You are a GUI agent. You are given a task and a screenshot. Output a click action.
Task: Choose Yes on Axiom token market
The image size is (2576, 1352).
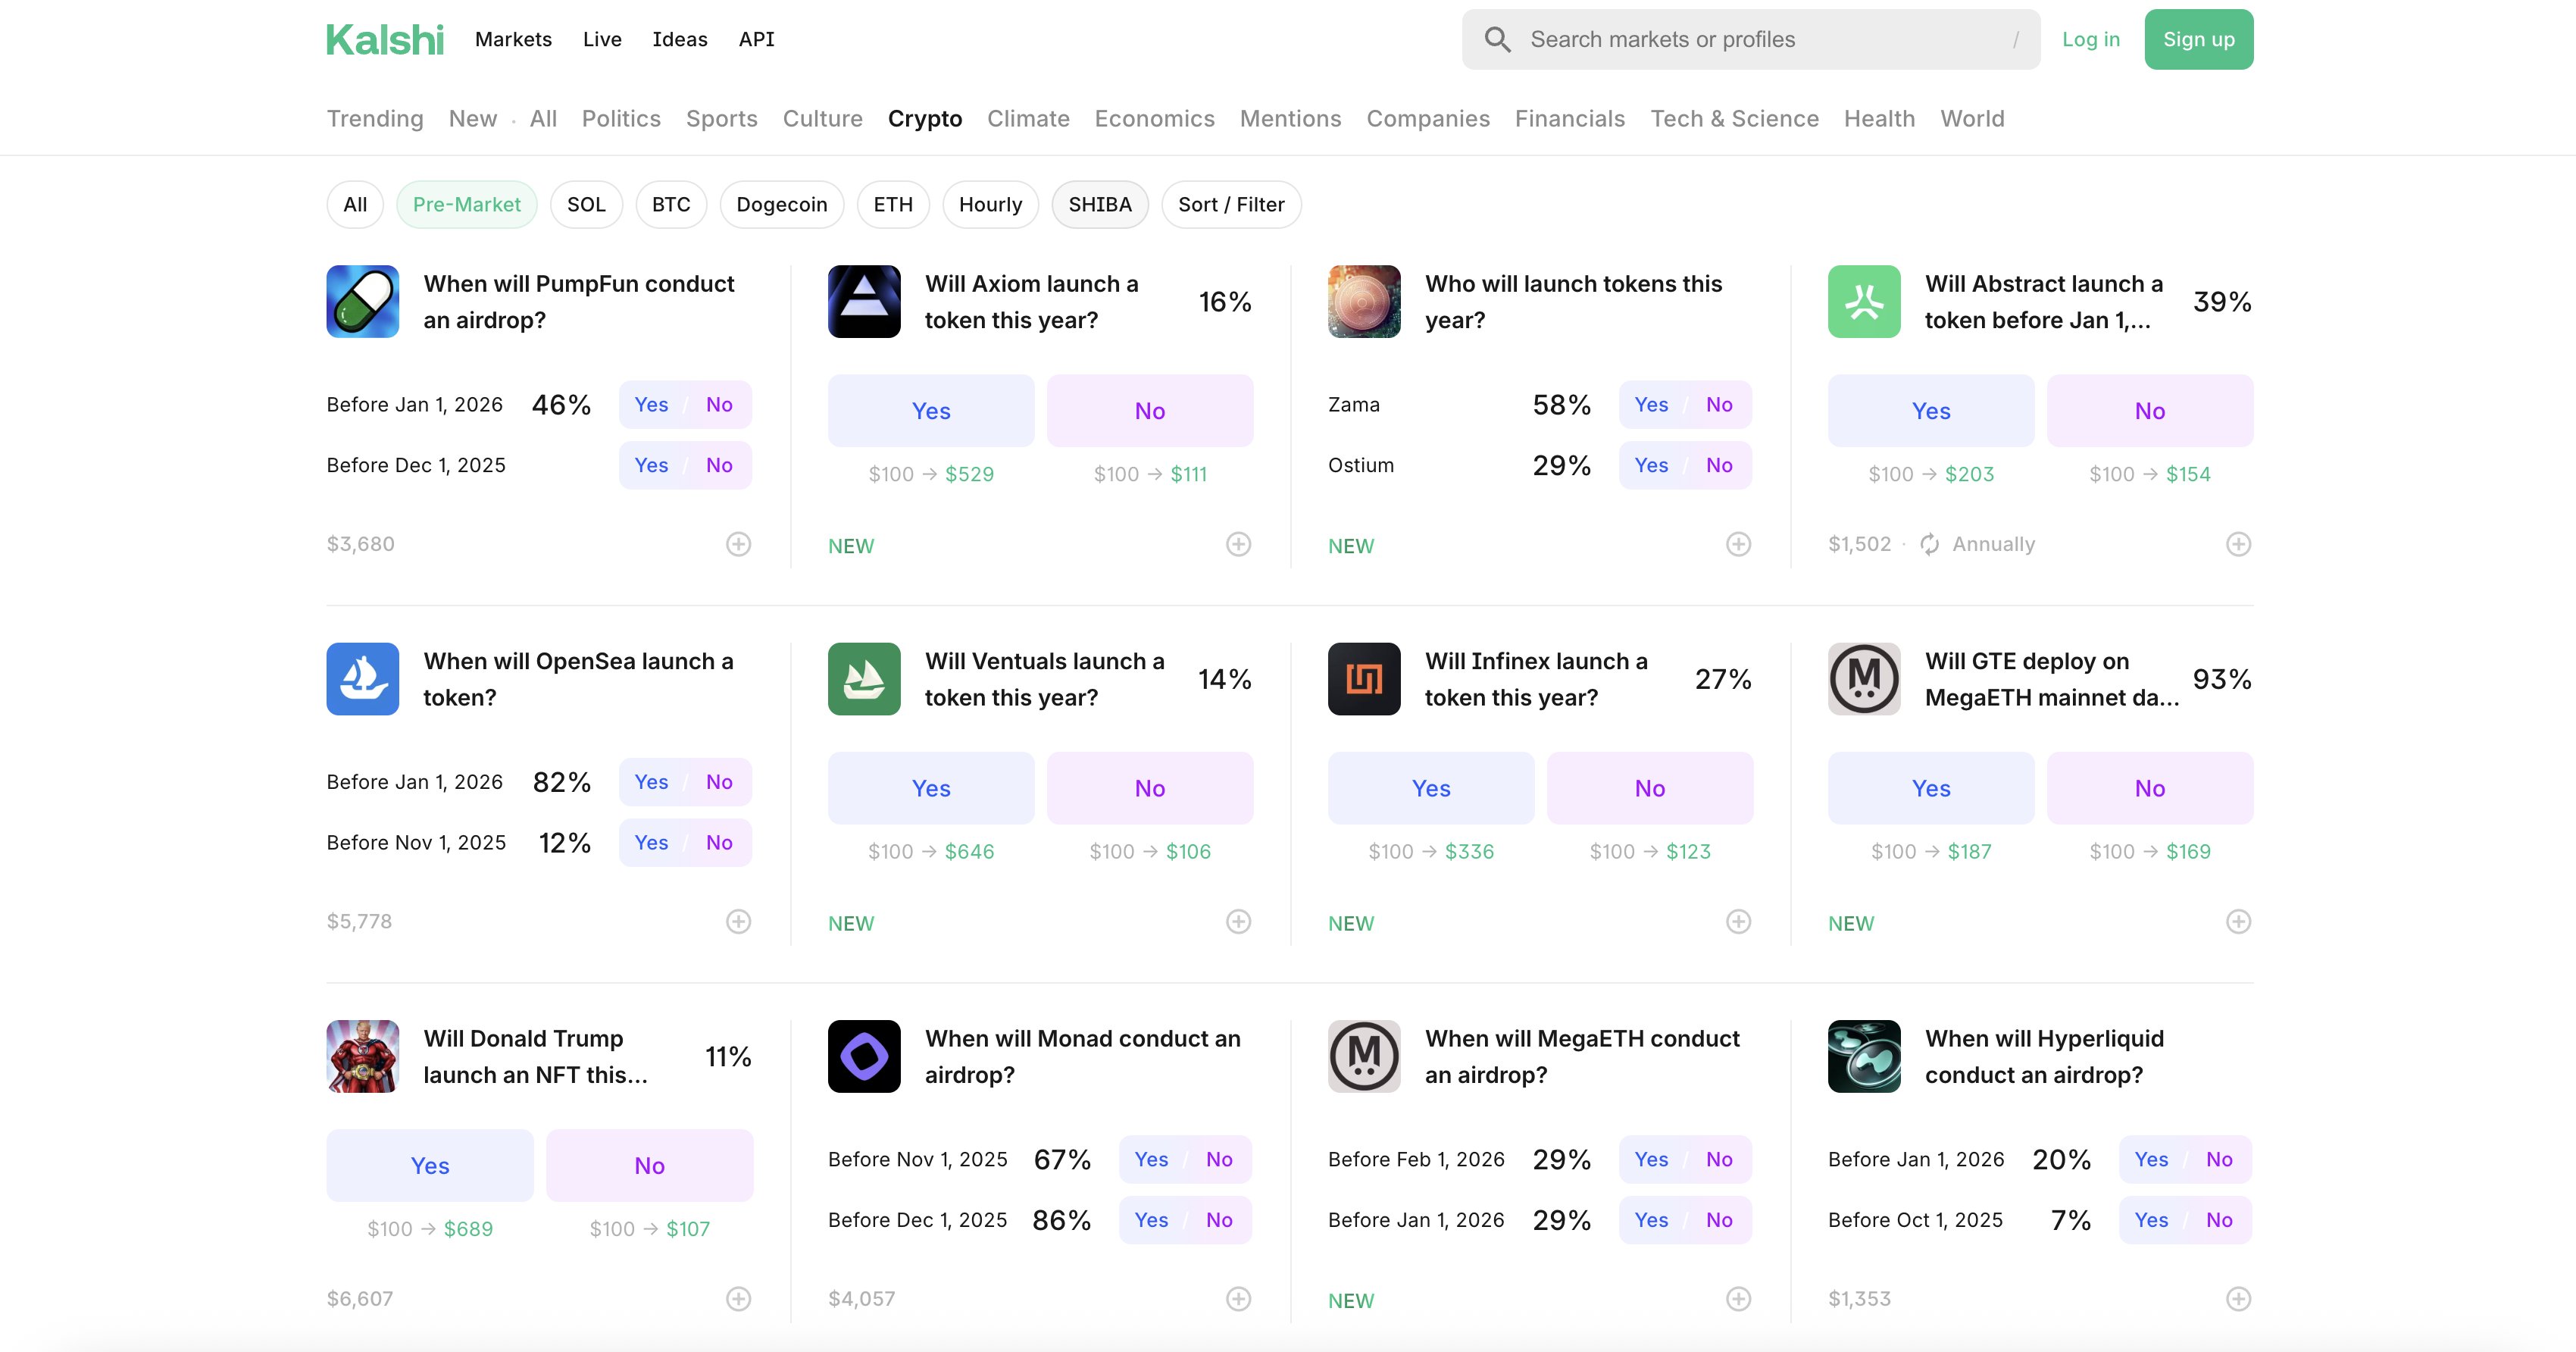pyautogui.click(x=930, y=411)
